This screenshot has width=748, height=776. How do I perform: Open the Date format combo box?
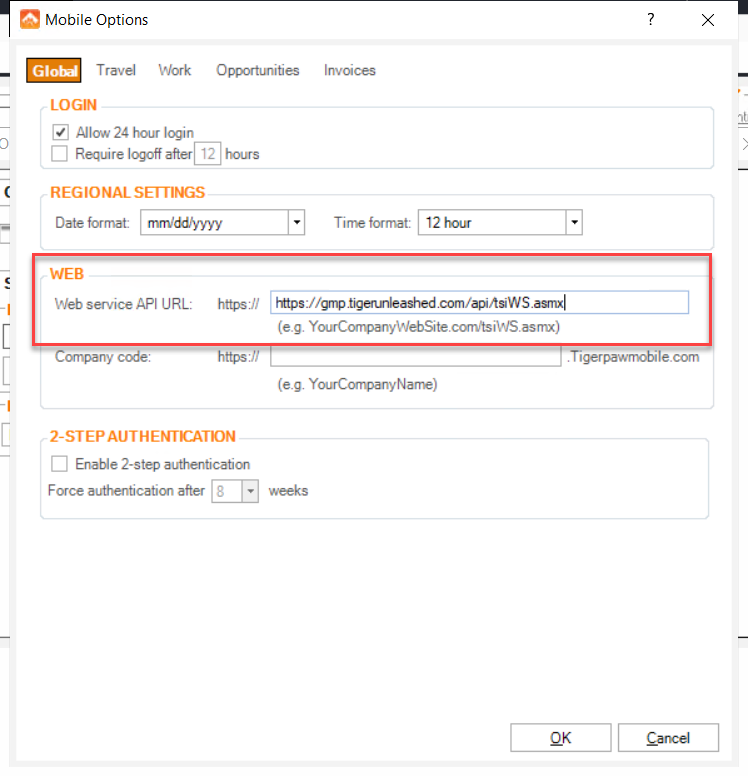pyautogui.click(x=222, y=223)
